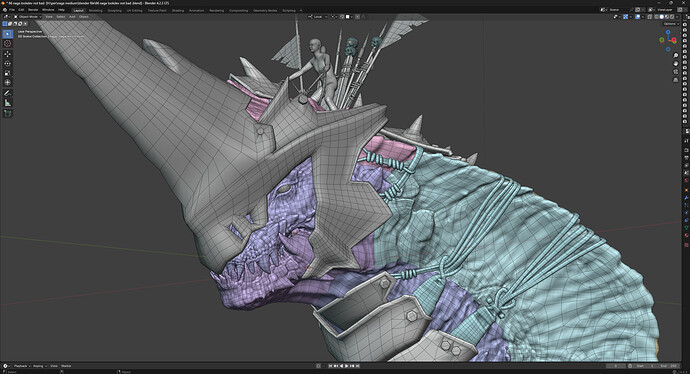This screenshot has height=374, width=690.
Task: Switch to the Shading workspace tab
Action: pos(178,10)
